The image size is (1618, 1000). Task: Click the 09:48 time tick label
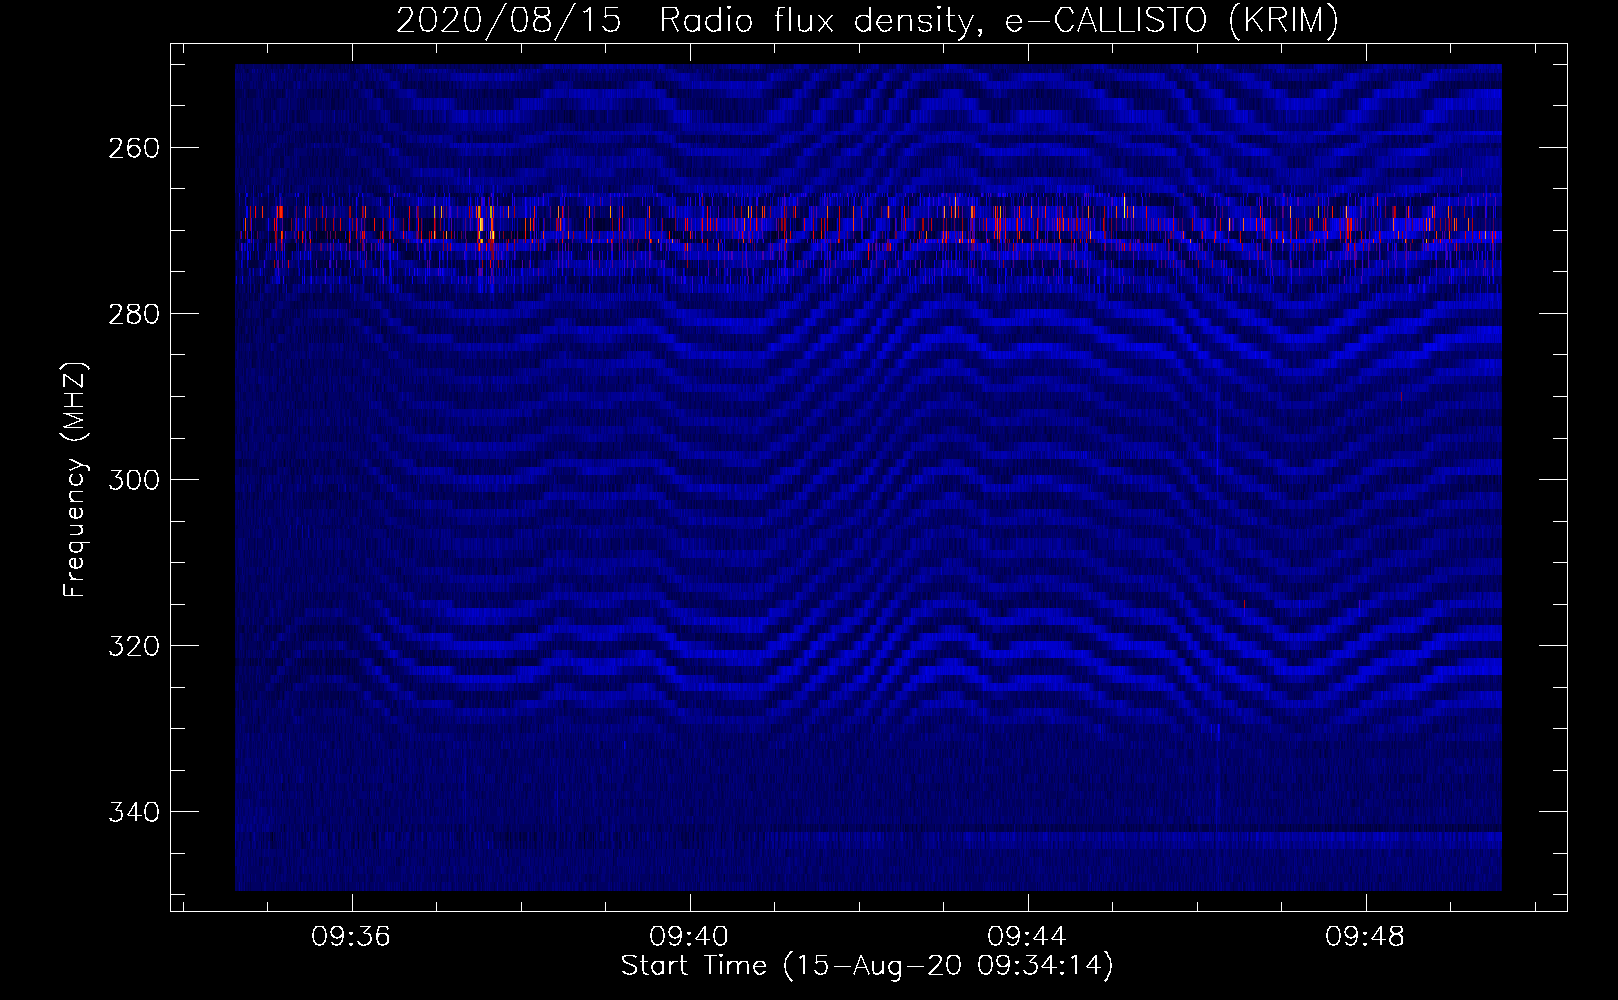[x=1365, y=937]
